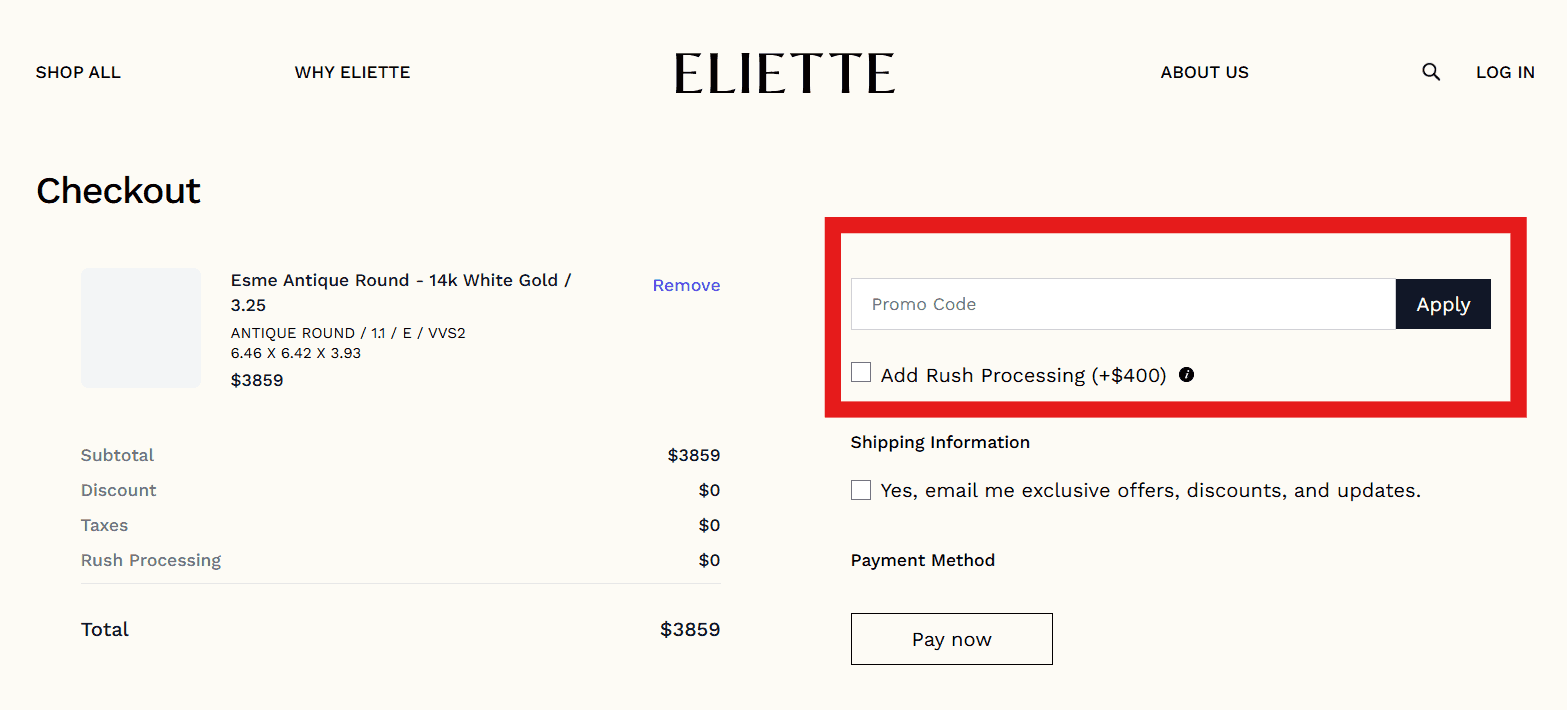Open the ABOUT US page
Viewport: 1567px width, 710px height.
[1204, 72]
